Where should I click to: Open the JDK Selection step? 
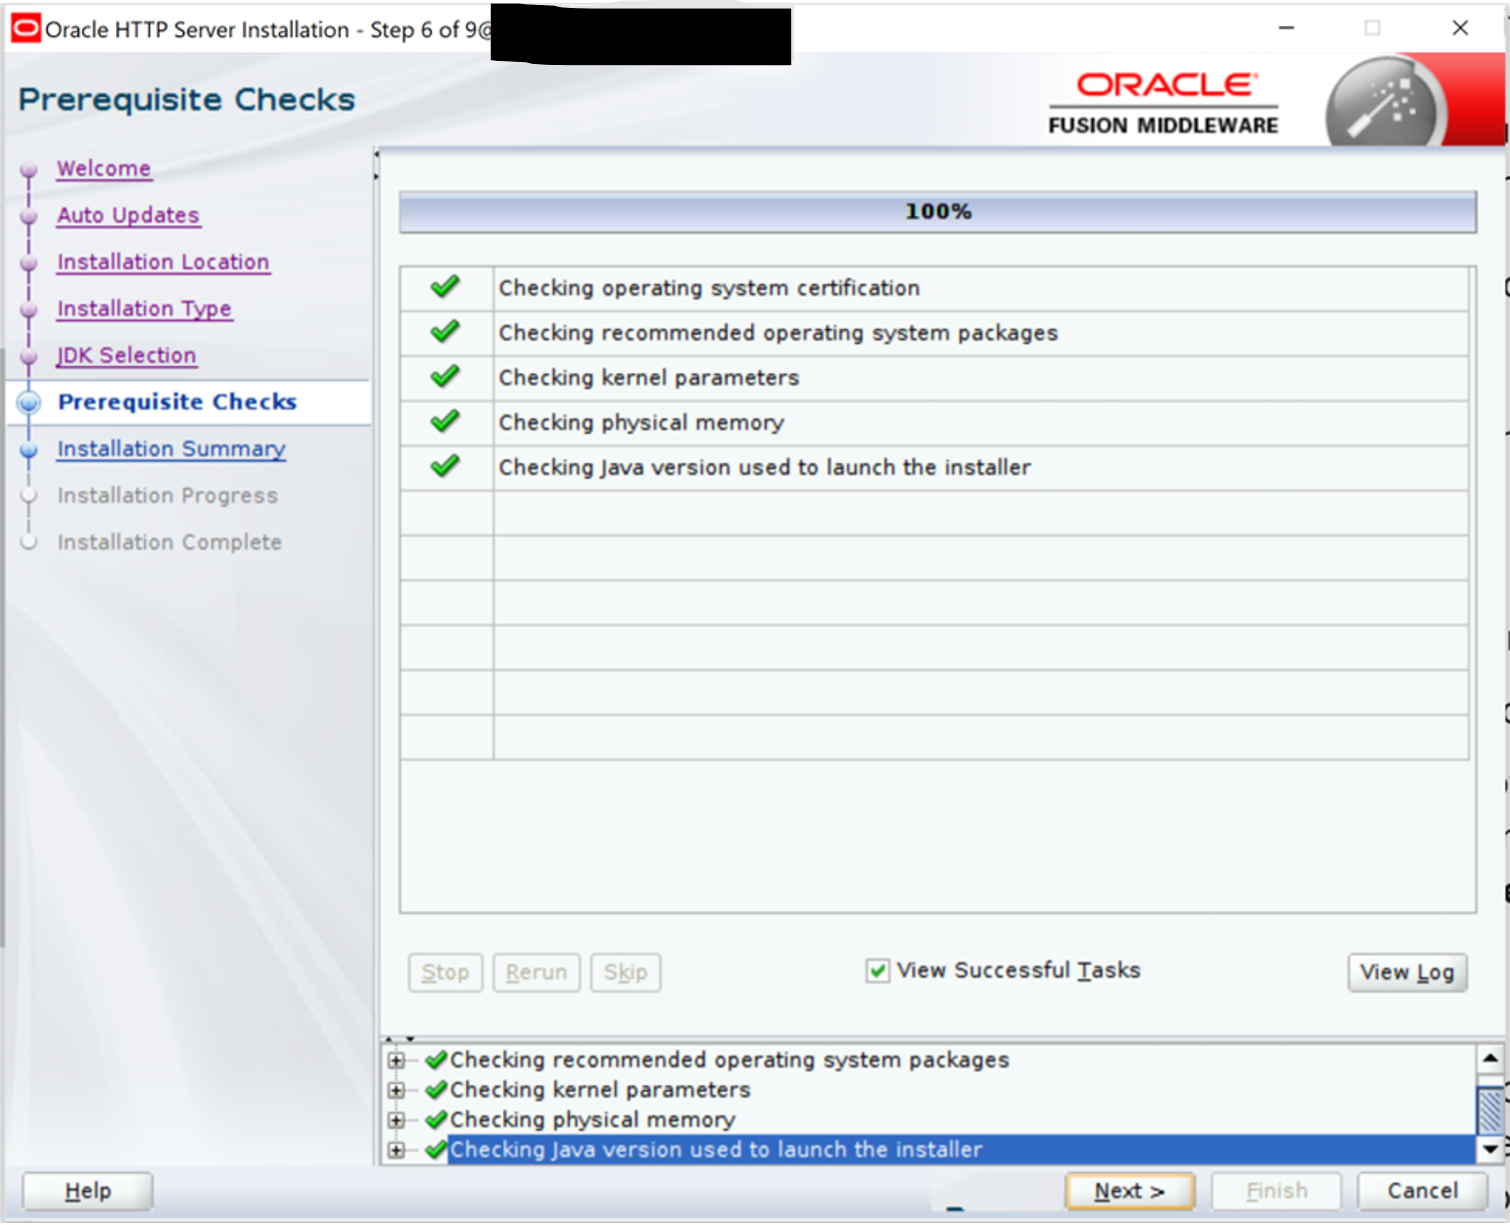tap(126, 355)
